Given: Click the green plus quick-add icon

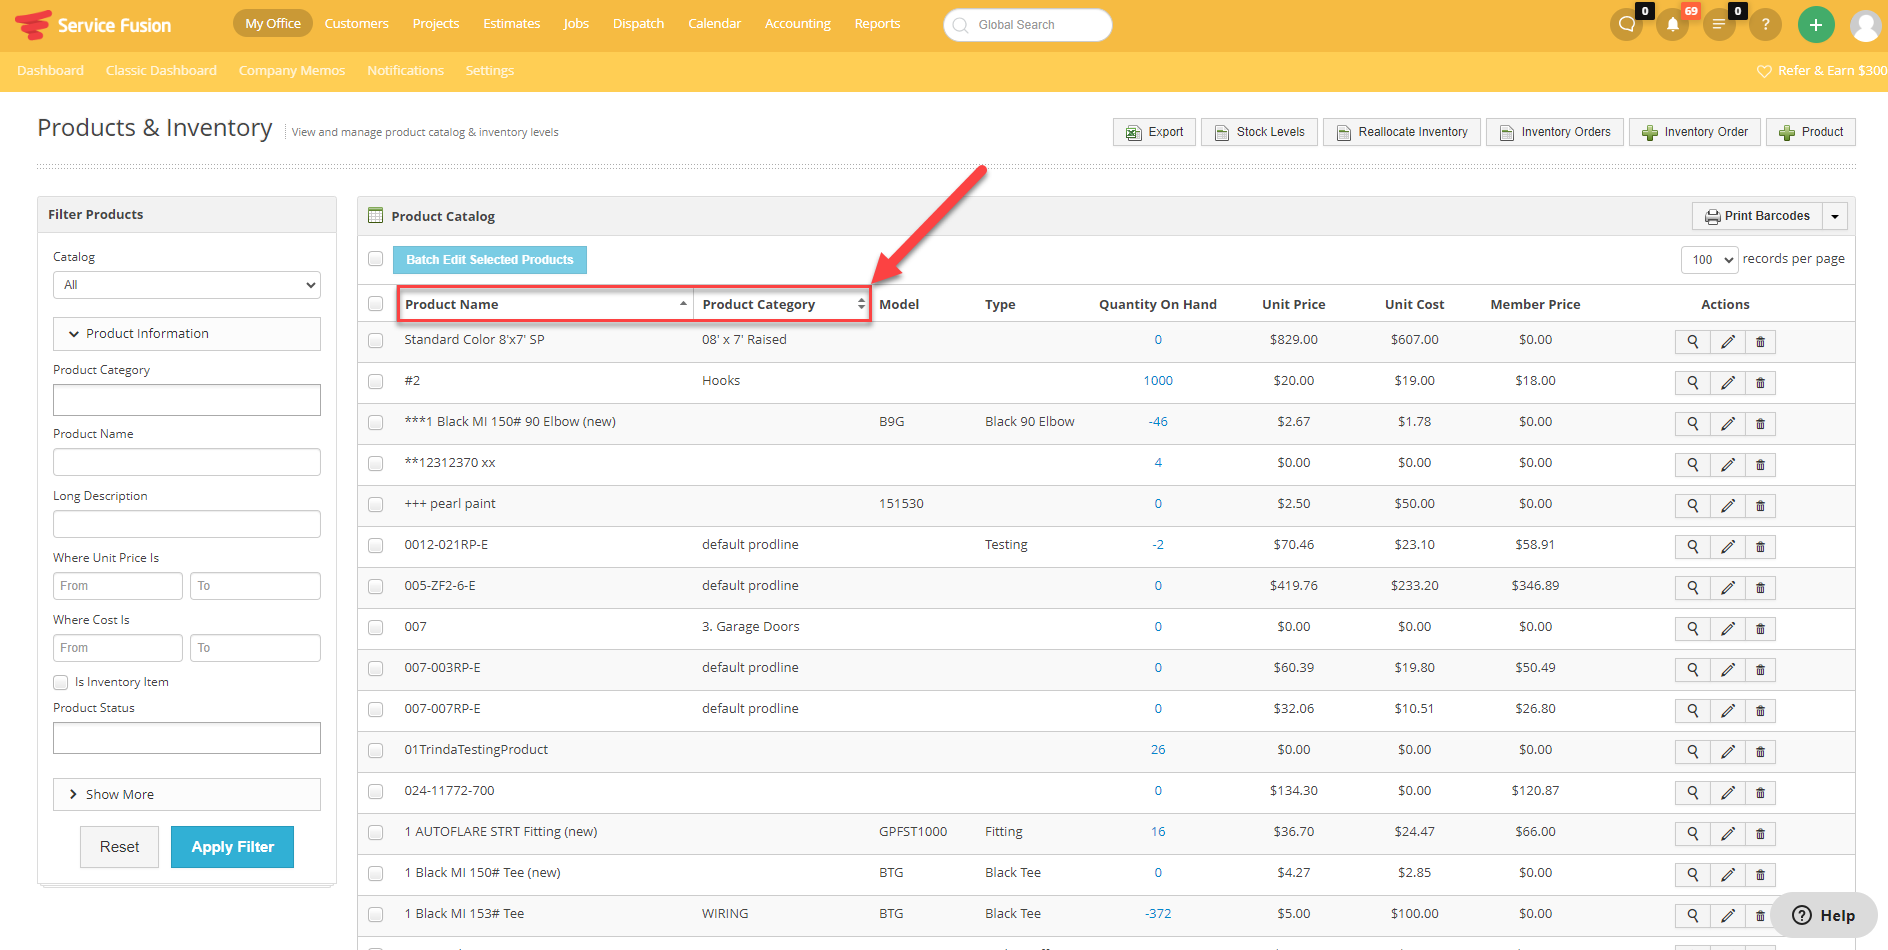Looking at the screenshot, I should click(1816, 24).
